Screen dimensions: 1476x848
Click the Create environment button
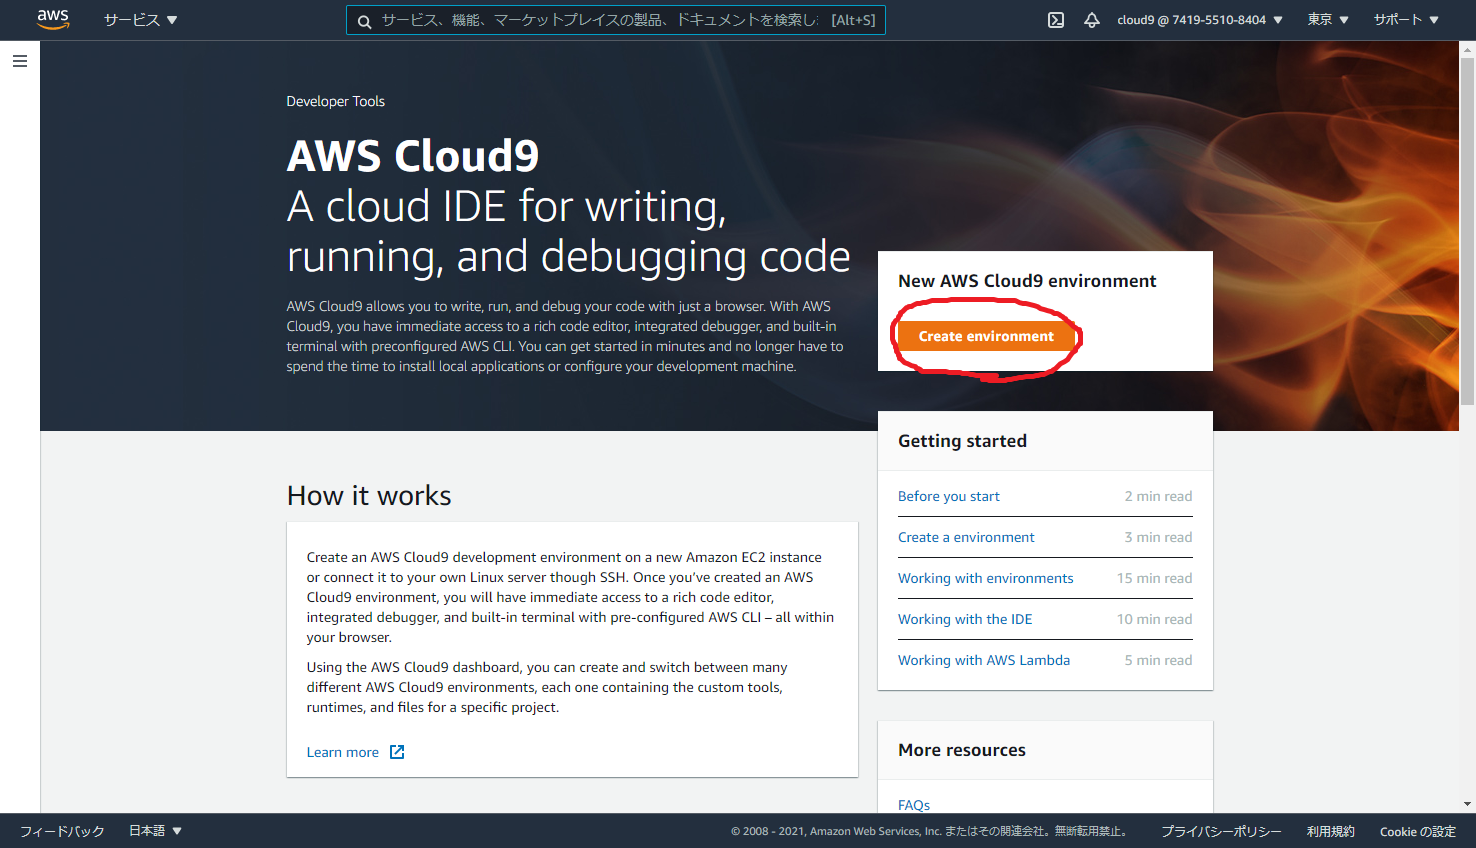986,336
